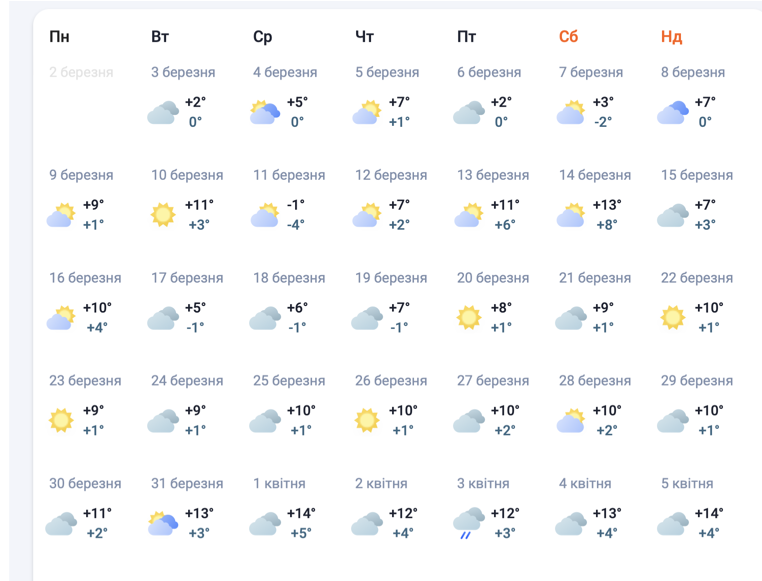The height and width of the screenshot is (581, 762).
Task: Click the Нд weekday column header
Action: pyautogui.click(x=671, y=37)
